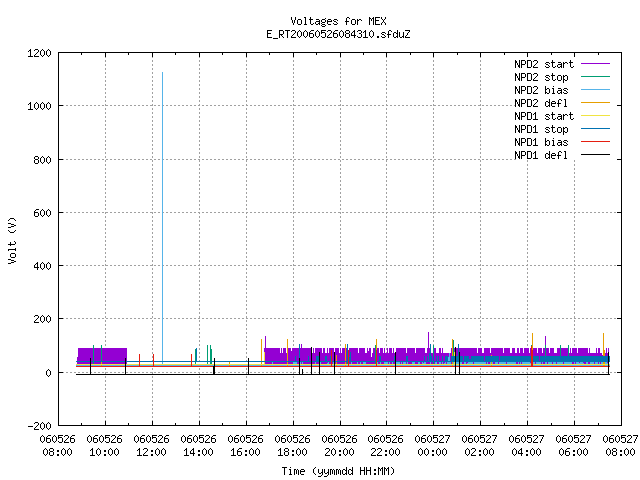The image size is (640, 480).
Task: Click the "NPD1 start" legend label
Action: point(544,116)
